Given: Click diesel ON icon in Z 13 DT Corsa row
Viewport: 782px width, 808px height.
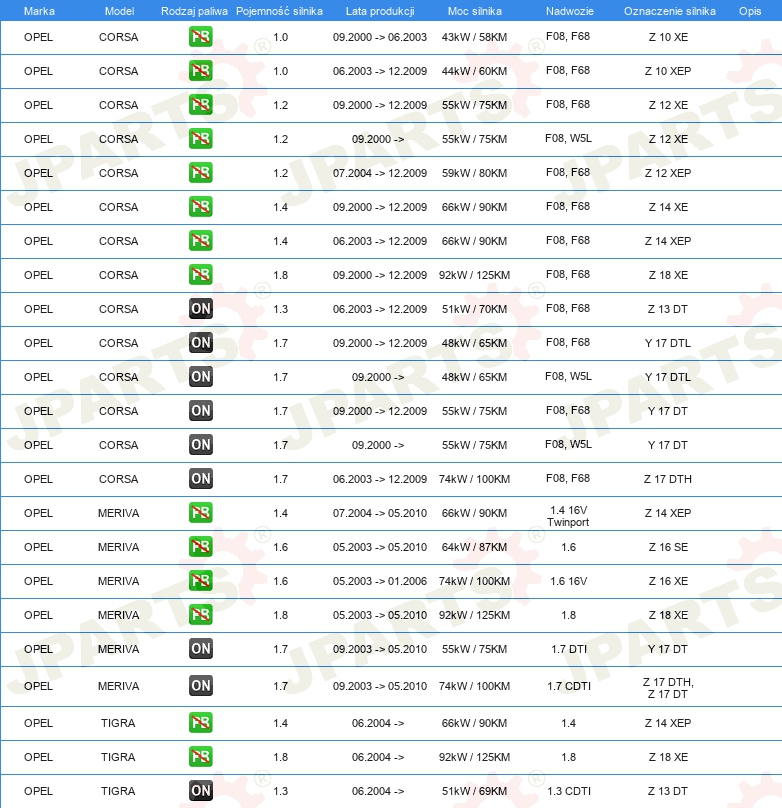Looking at the screenshot, I should point(200,309).
